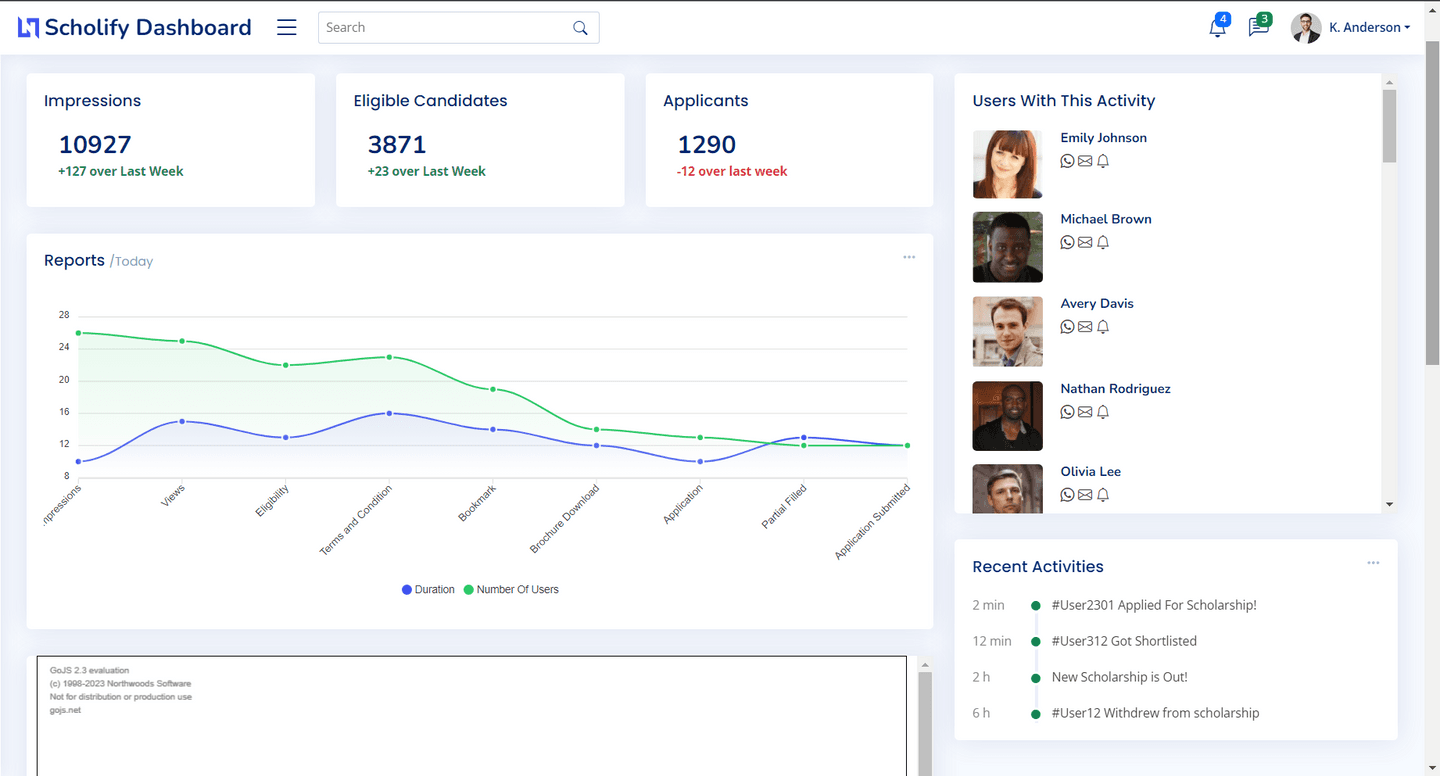This screenshot has height=776, width=1440.
Task: Click '#User12 Withdrew from scholarship' activity
Action: tap(1156, 713)
